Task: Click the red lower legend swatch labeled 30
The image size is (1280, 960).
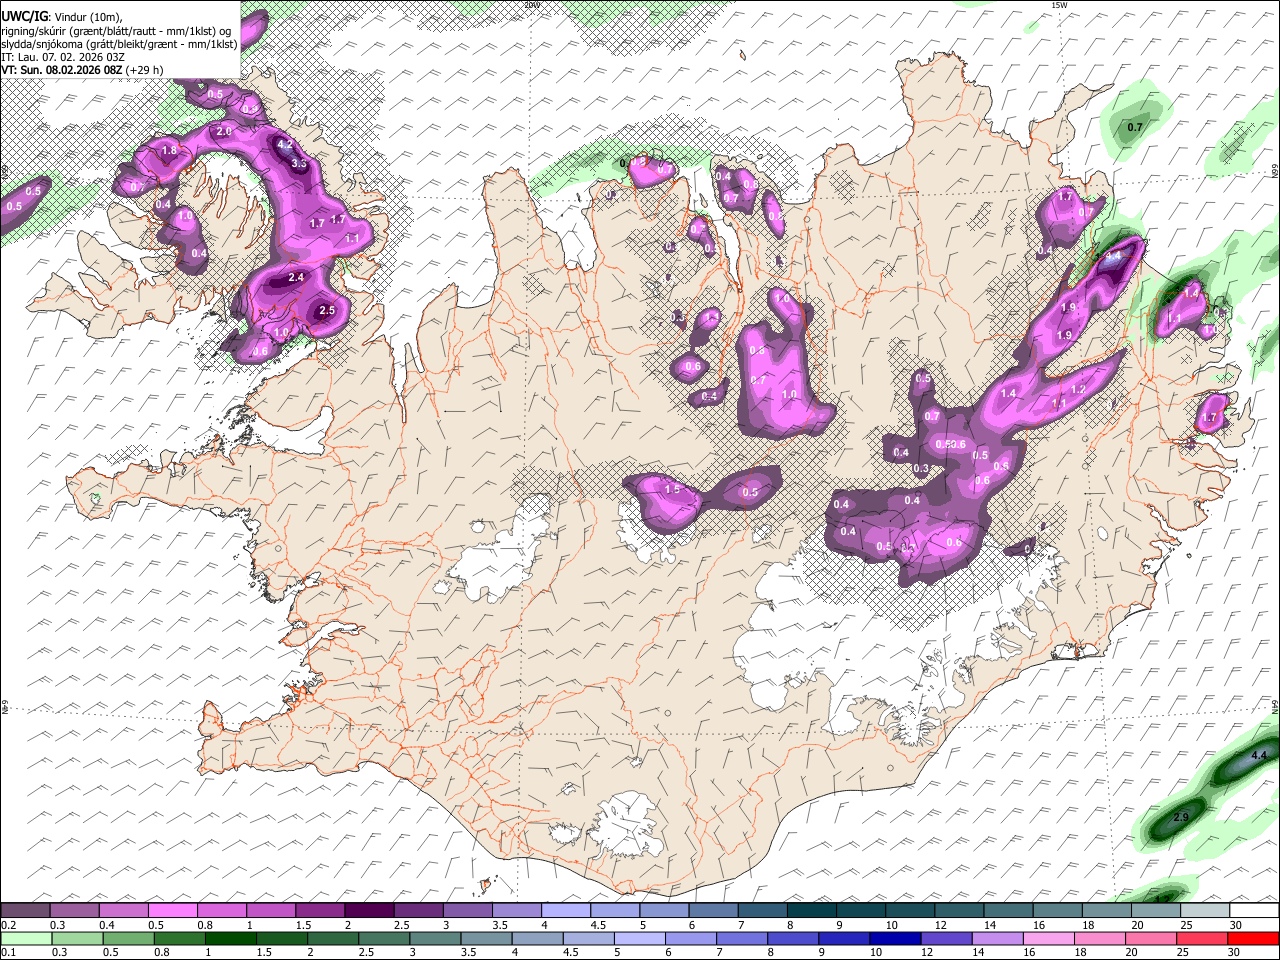Action: point(1252,938)
